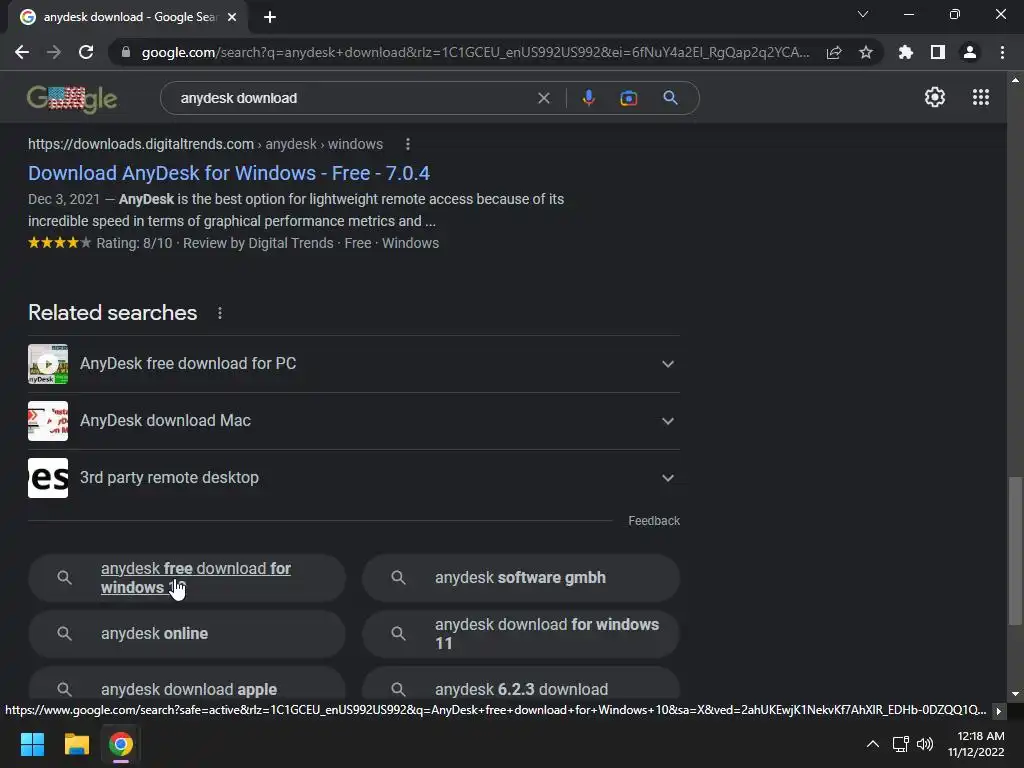Open a new browser tab
This screenshot has height=768, width=1024.
270,17
